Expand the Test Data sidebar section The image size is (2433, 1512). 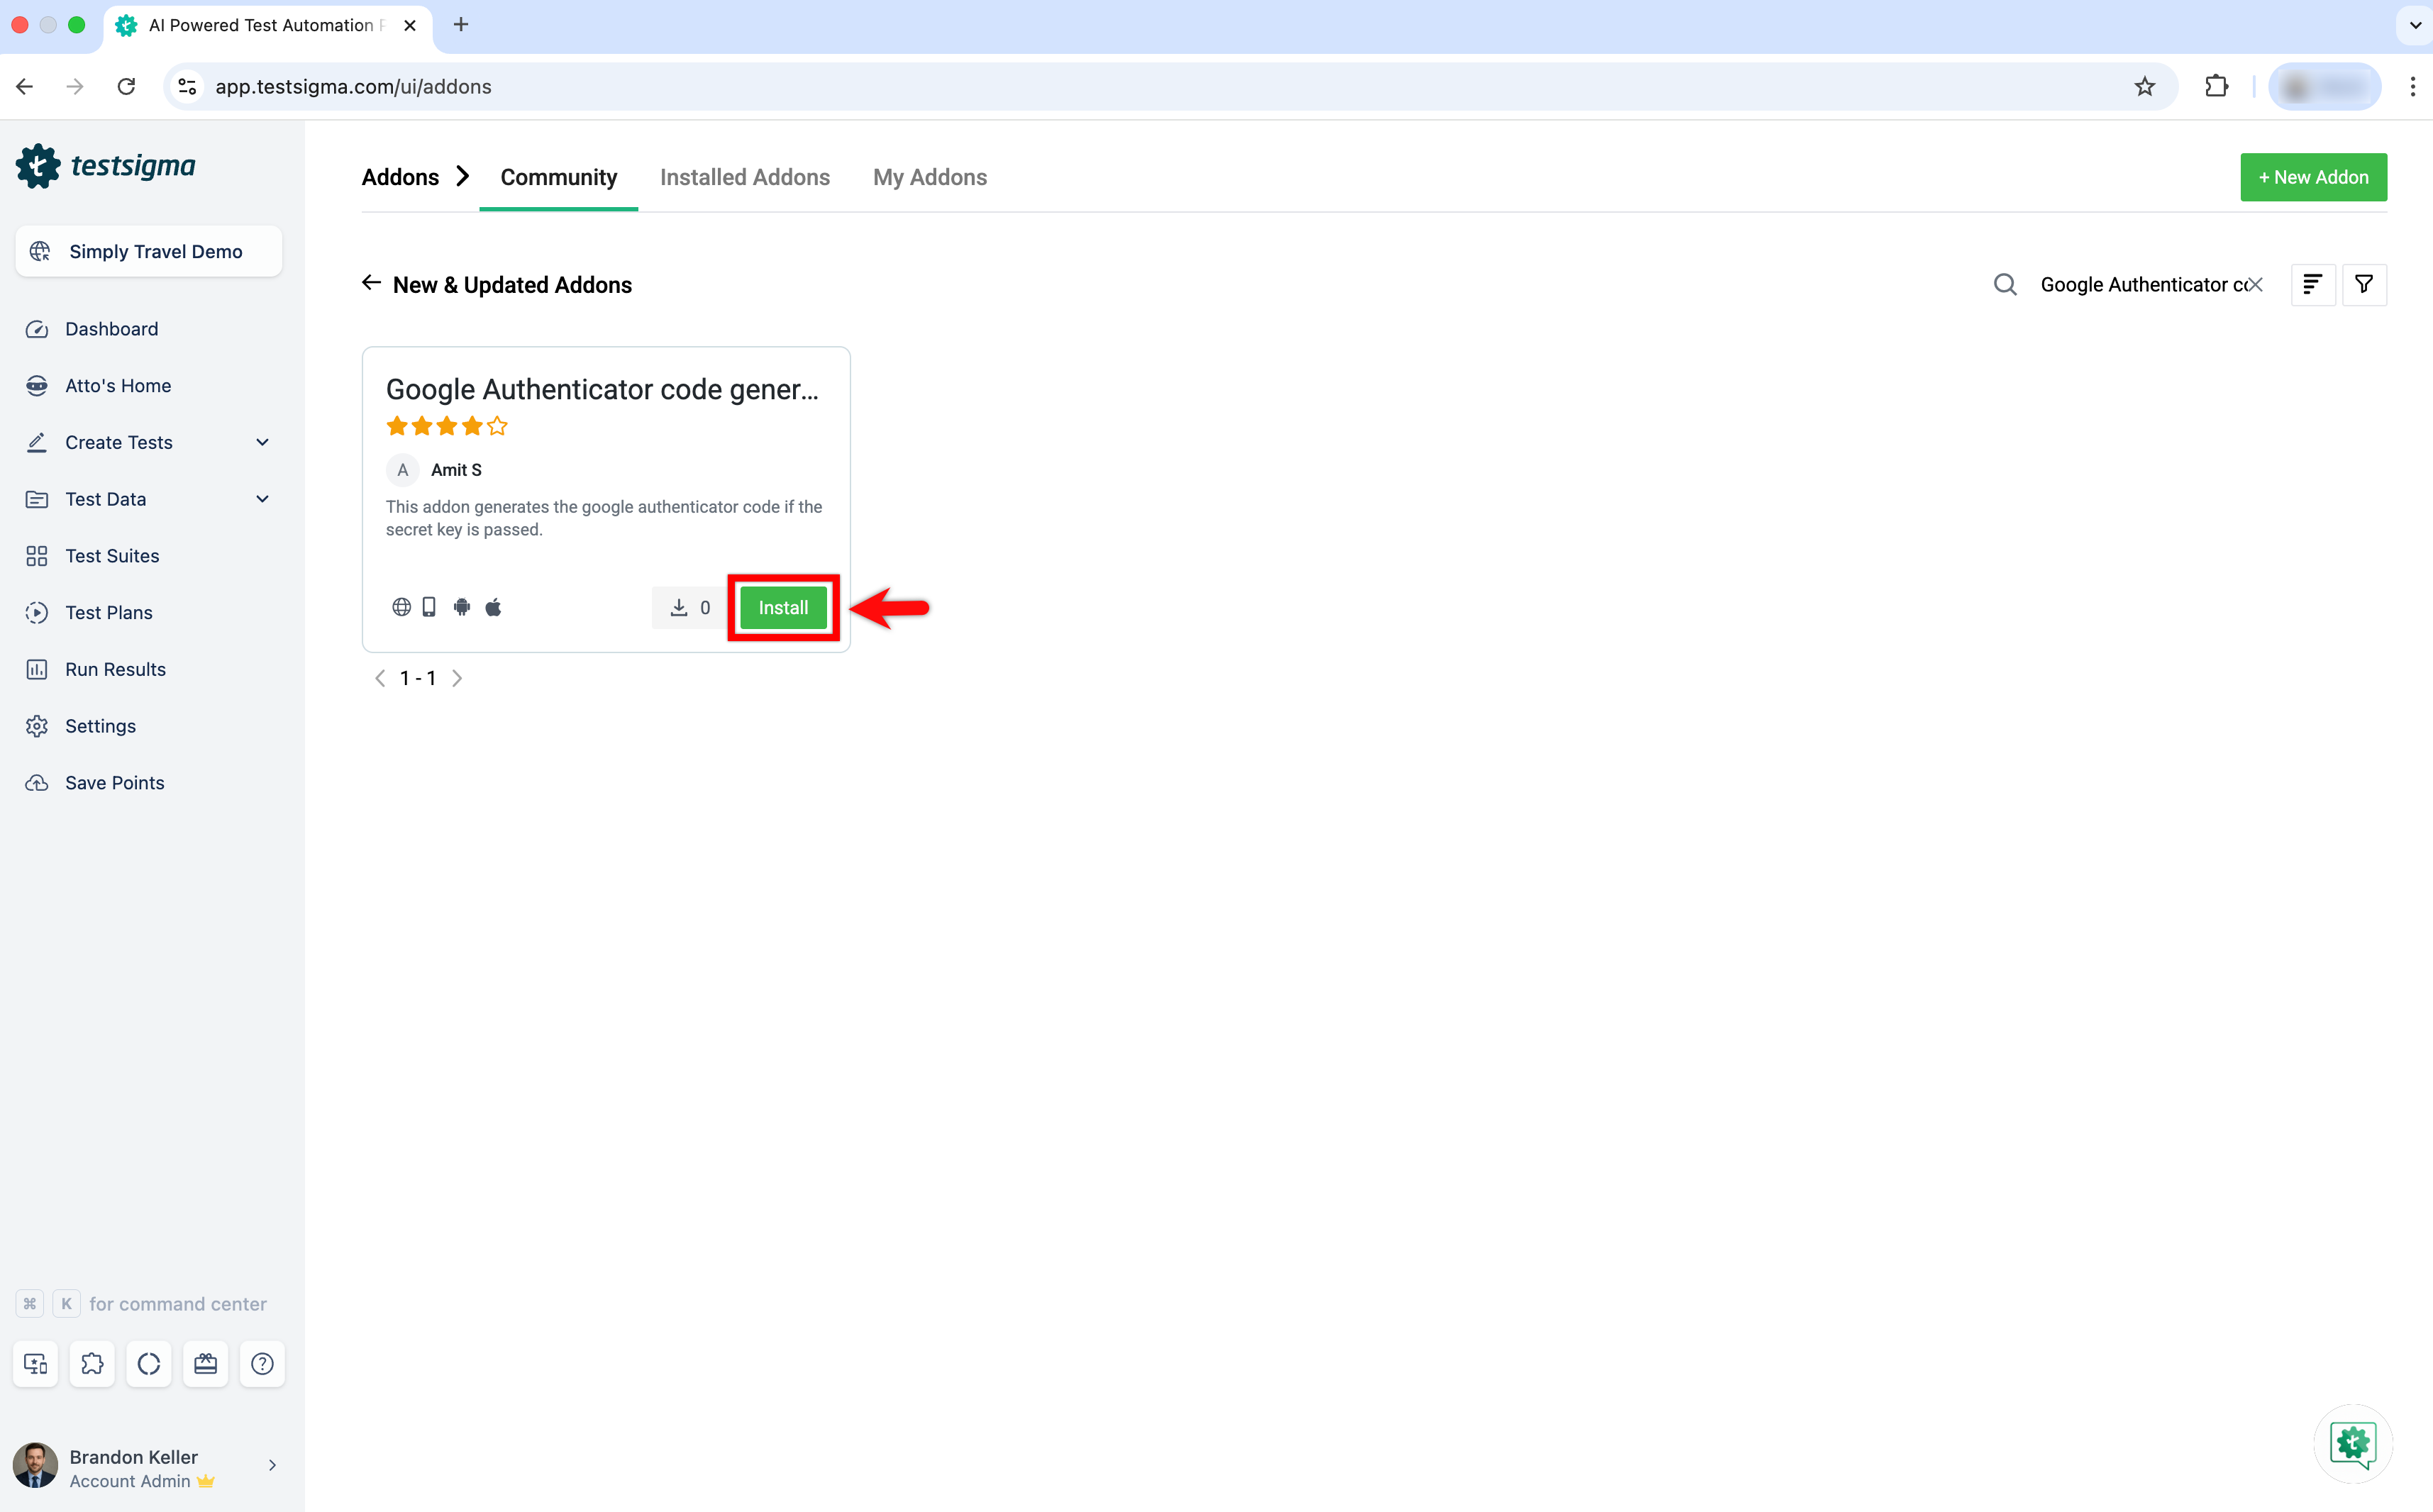tap(262, 499)
